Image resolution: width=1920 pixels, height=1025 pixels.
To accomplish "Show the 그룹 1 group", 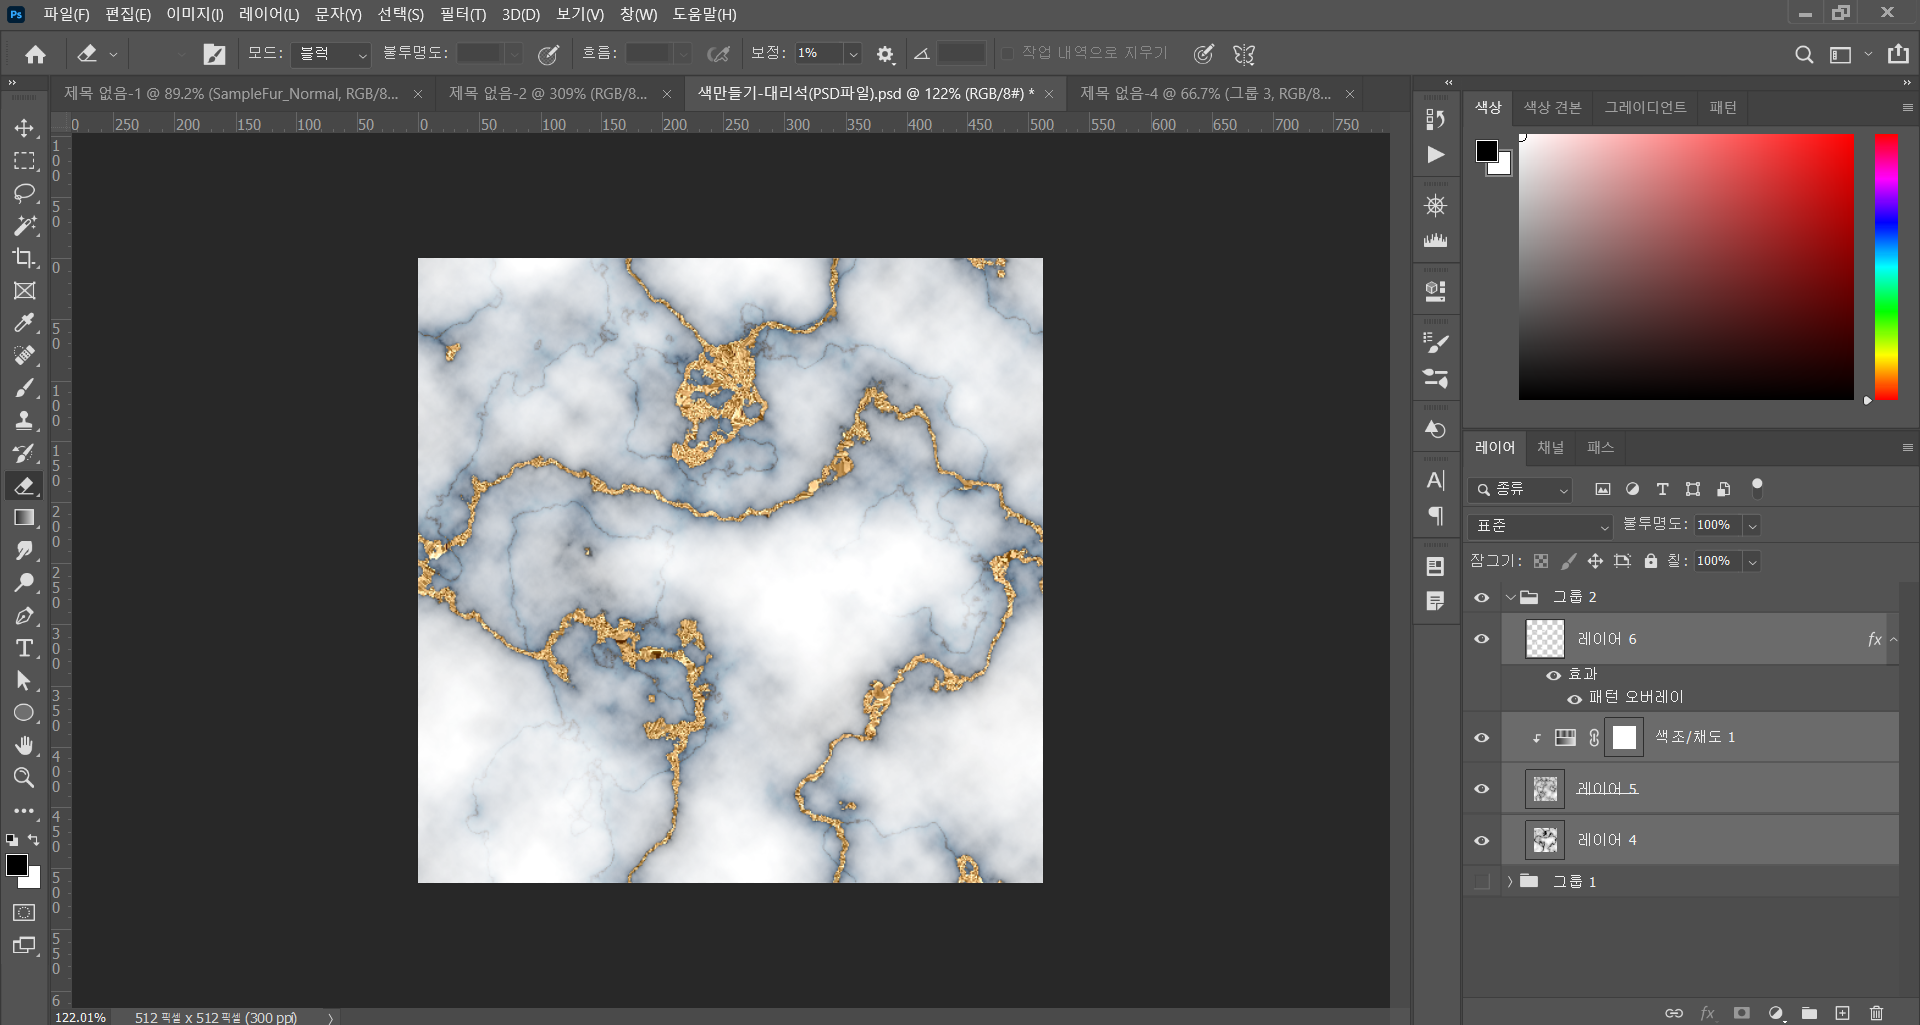I will tap(1482, 882).
